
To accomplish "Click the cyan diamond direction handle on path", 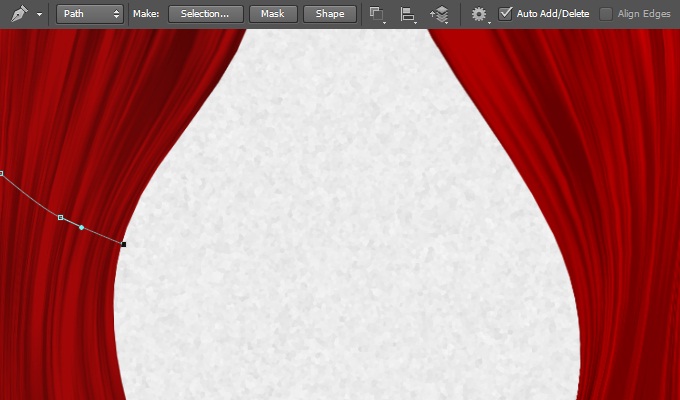I will (82, 227).
